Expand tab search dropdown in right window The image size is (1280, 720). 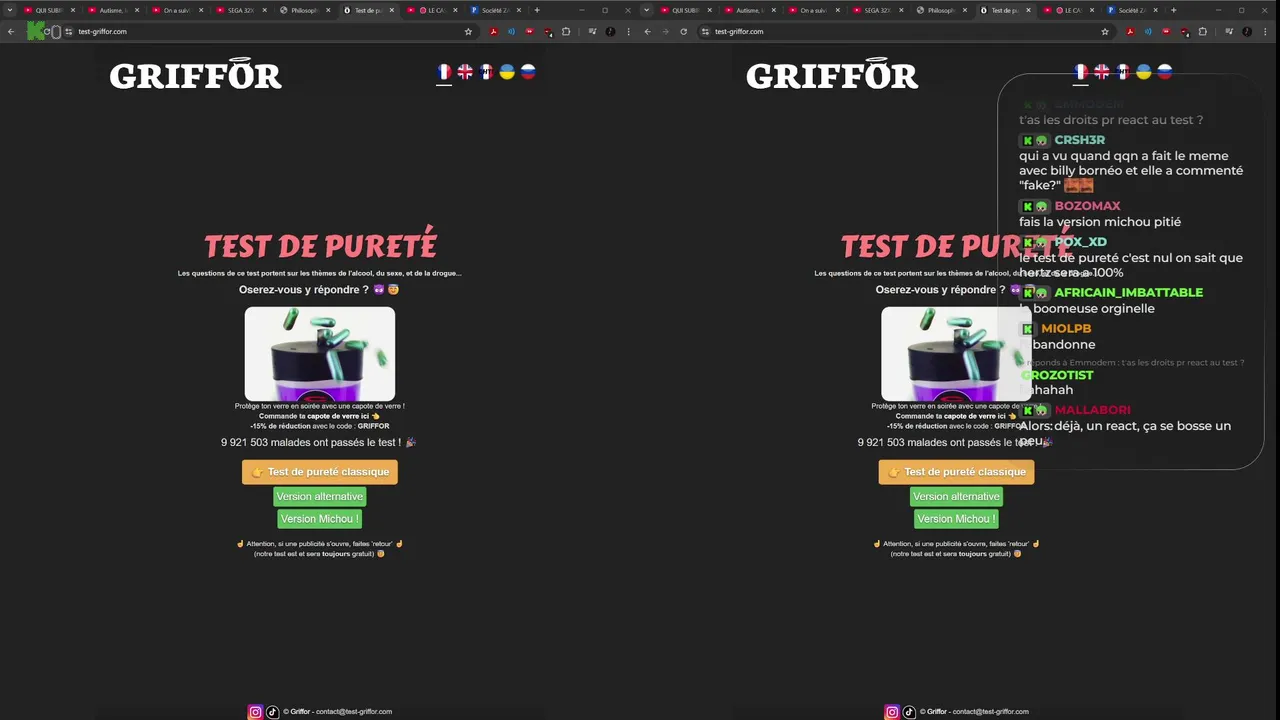point(646,10)
